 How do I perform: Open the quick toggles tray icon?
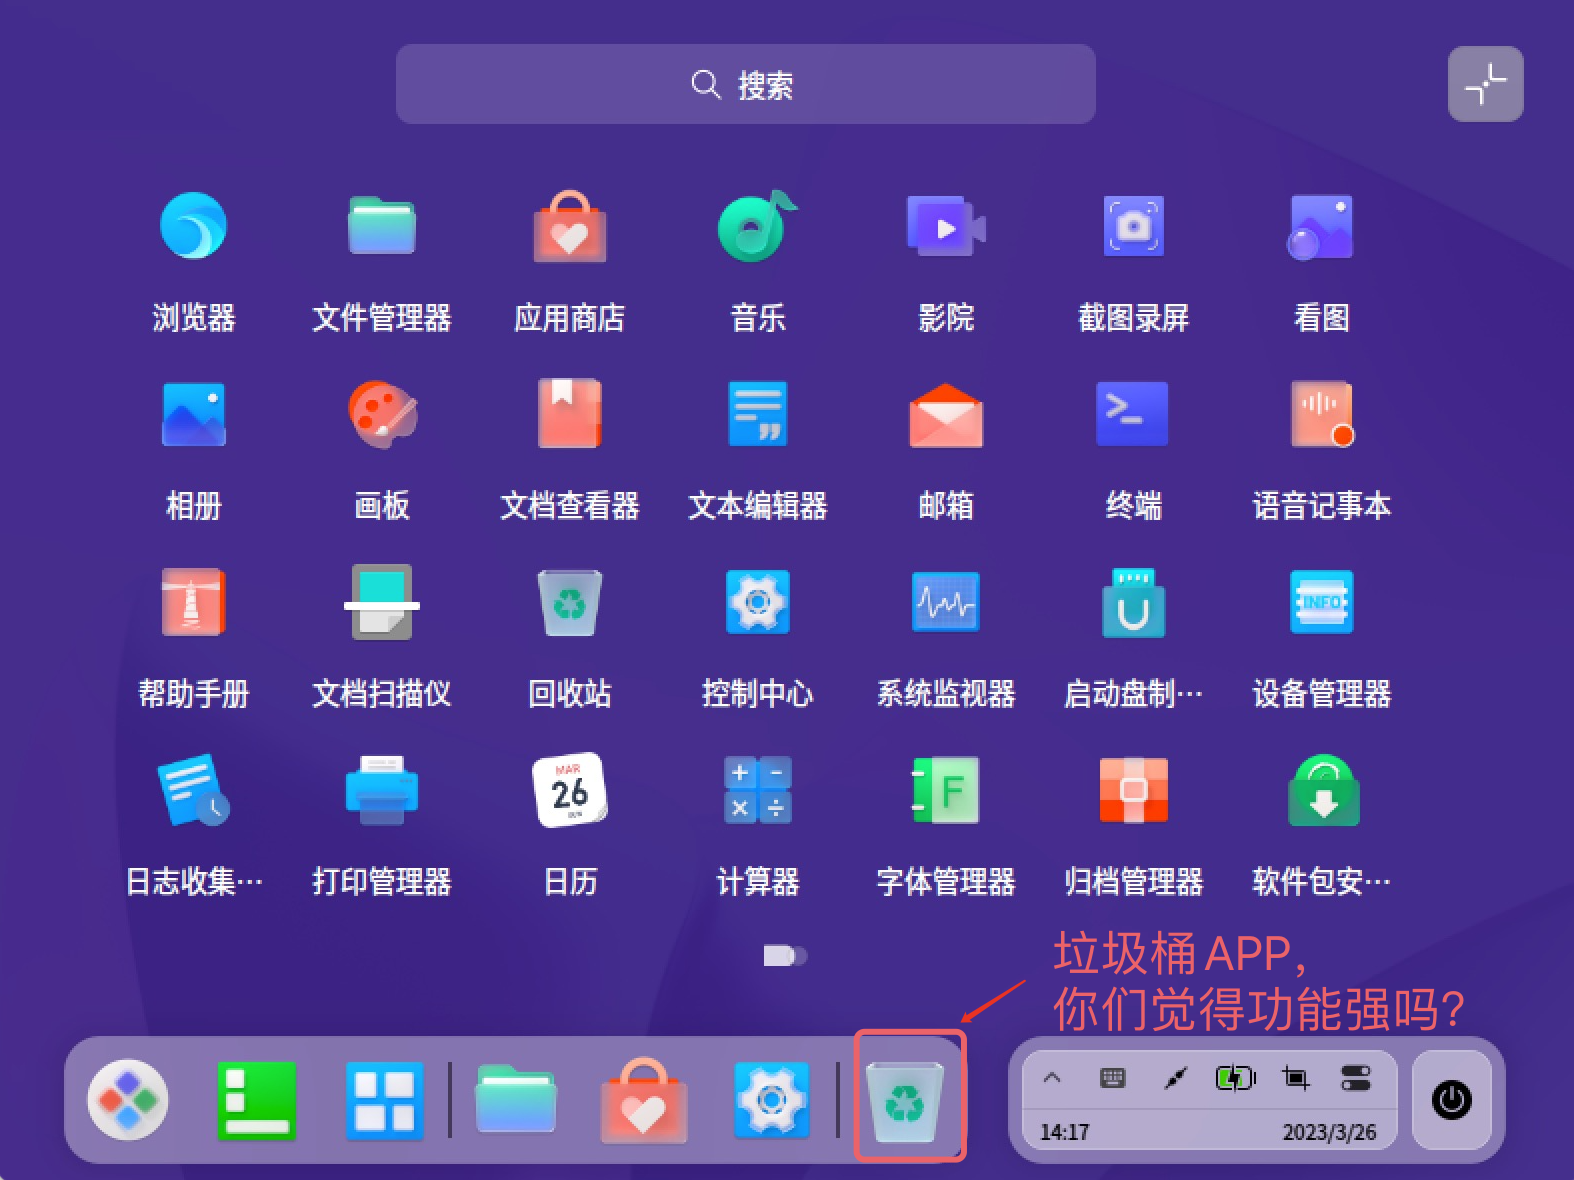(x=1356, y=1078)
